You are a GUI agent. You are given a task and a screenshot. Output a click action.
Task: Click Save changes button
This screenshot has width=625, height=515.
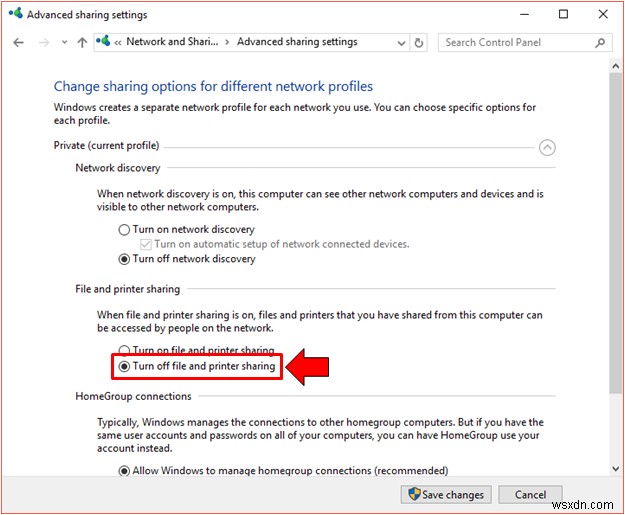(x=446, y=495)
